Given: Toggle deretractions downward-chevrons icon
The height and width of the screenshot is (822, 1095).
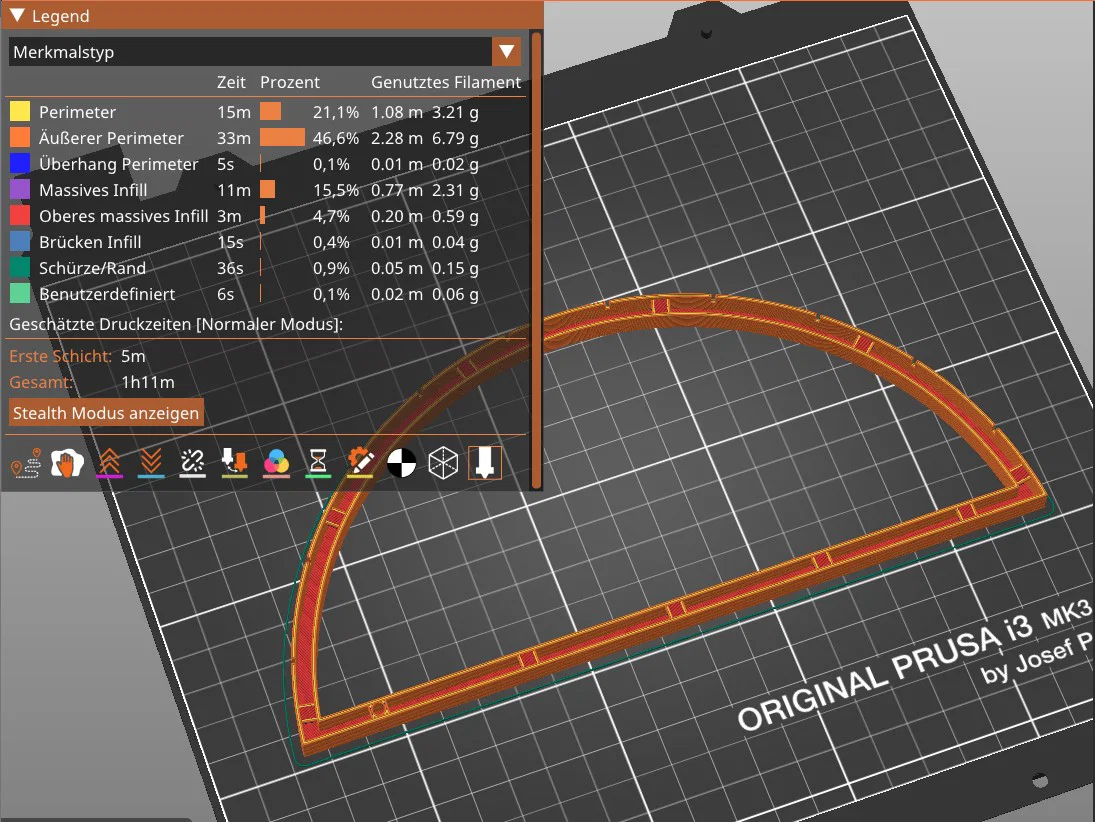Looking at the screenshot, I should pos(151,463).
